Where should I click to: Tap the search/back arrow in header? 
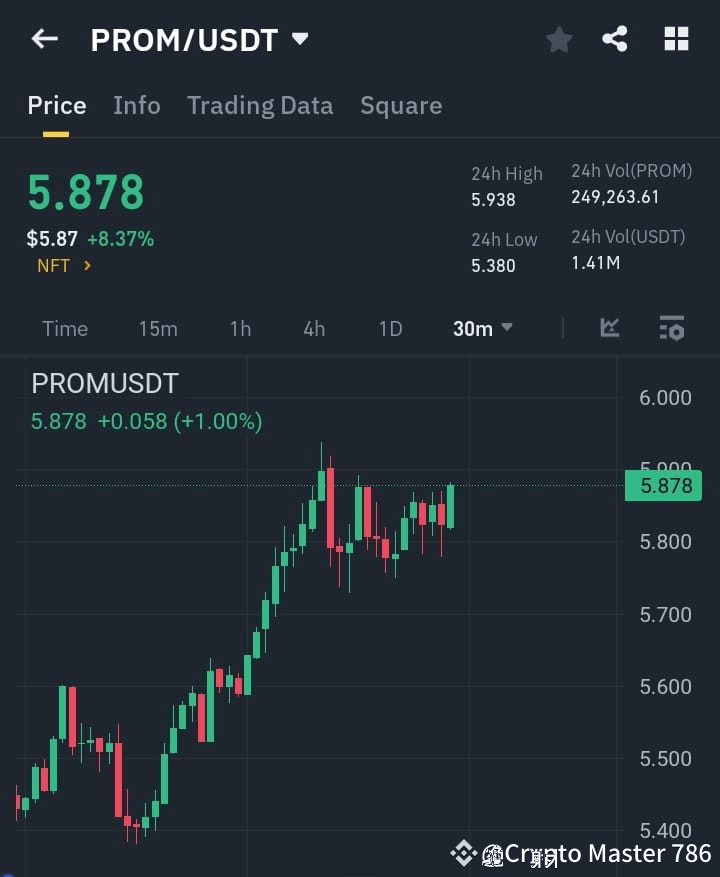point(44,39)
